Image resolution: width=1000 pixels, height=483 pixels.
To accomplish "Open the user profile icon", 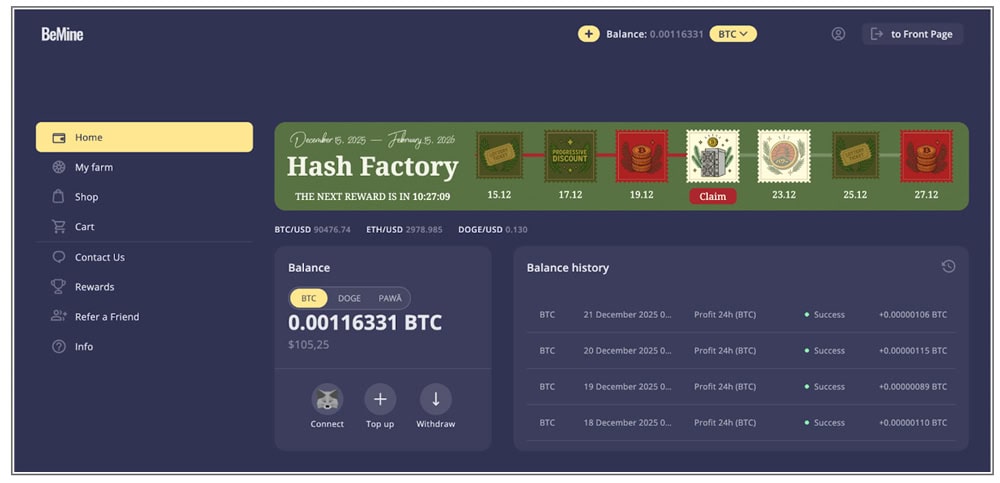I will (838, 34).
